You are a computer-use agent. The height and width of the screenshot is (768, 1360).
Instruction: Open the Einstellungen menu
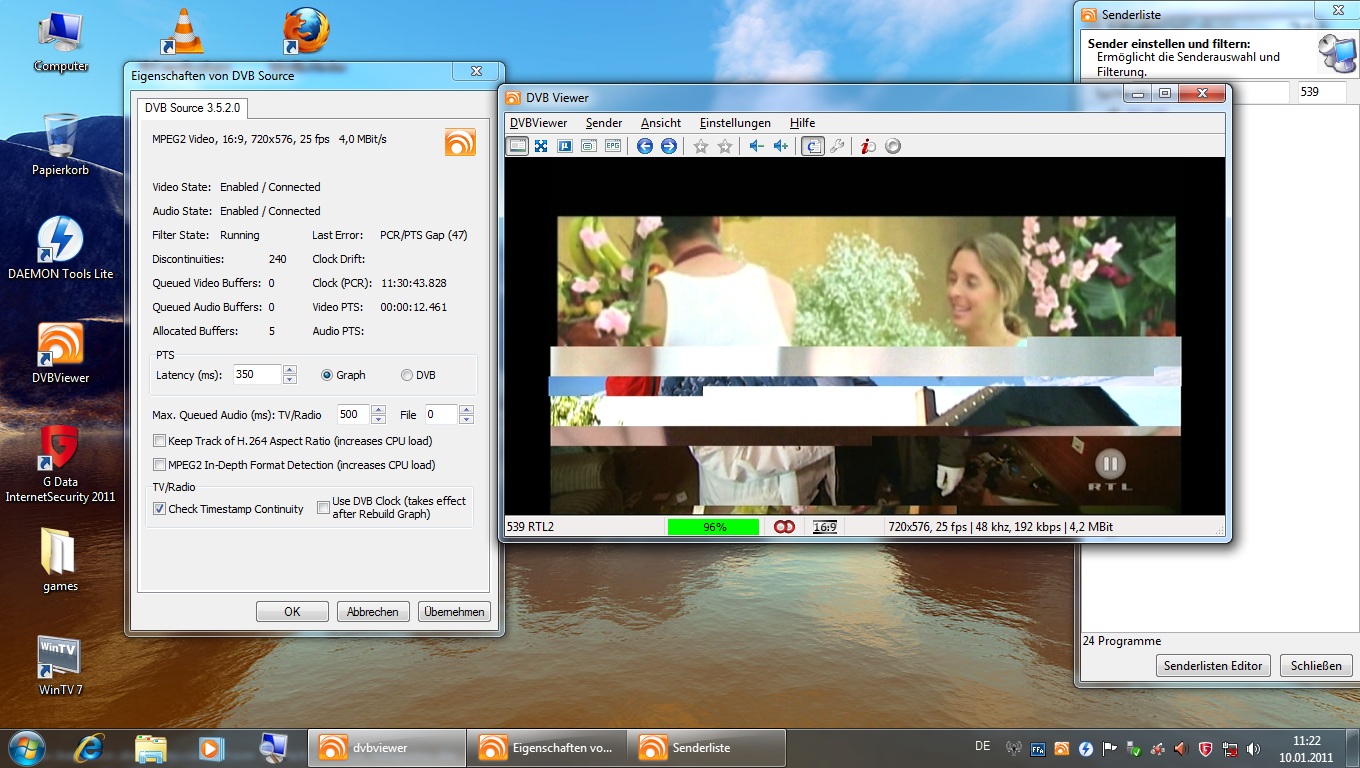(x=735, y=123)
